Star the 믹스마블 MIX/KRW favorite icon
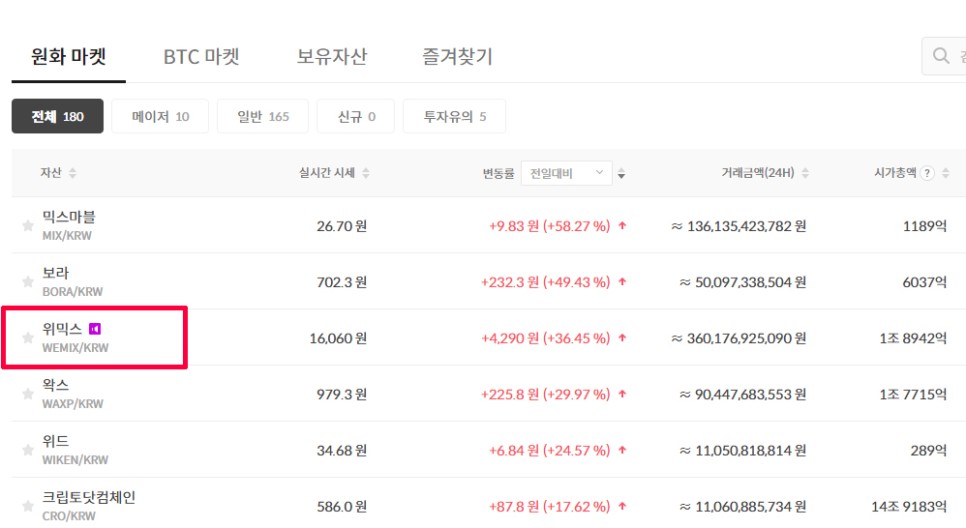 pos(28,225)
